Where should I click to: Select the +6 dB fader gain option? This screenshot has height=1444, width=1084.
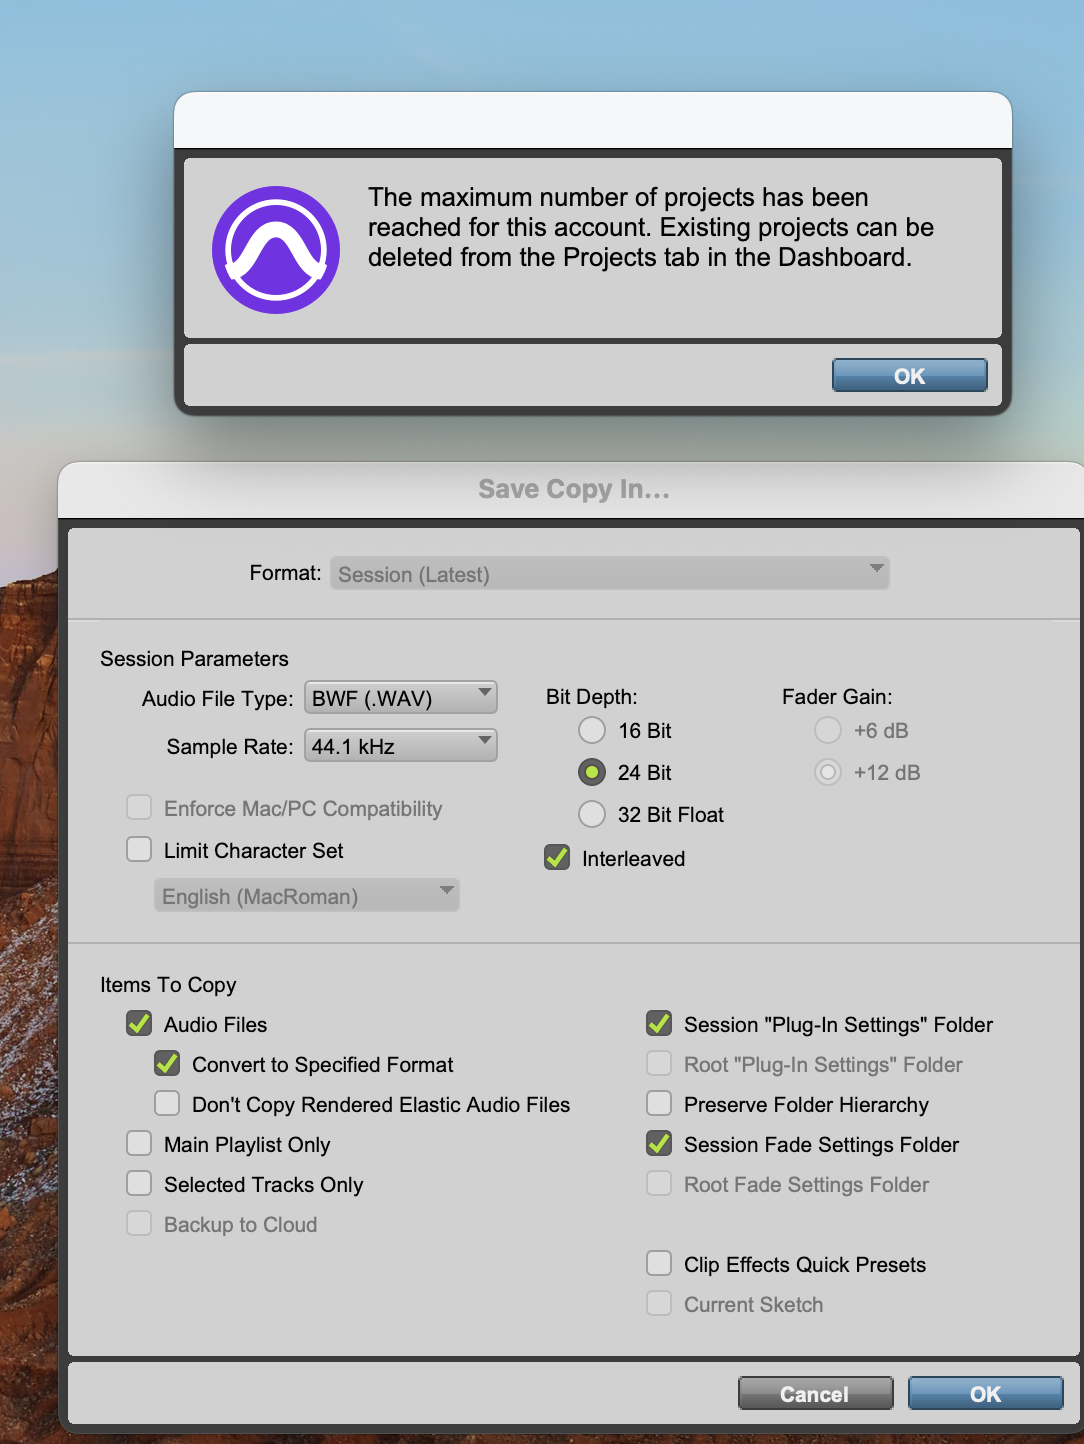tap(828, 730)
